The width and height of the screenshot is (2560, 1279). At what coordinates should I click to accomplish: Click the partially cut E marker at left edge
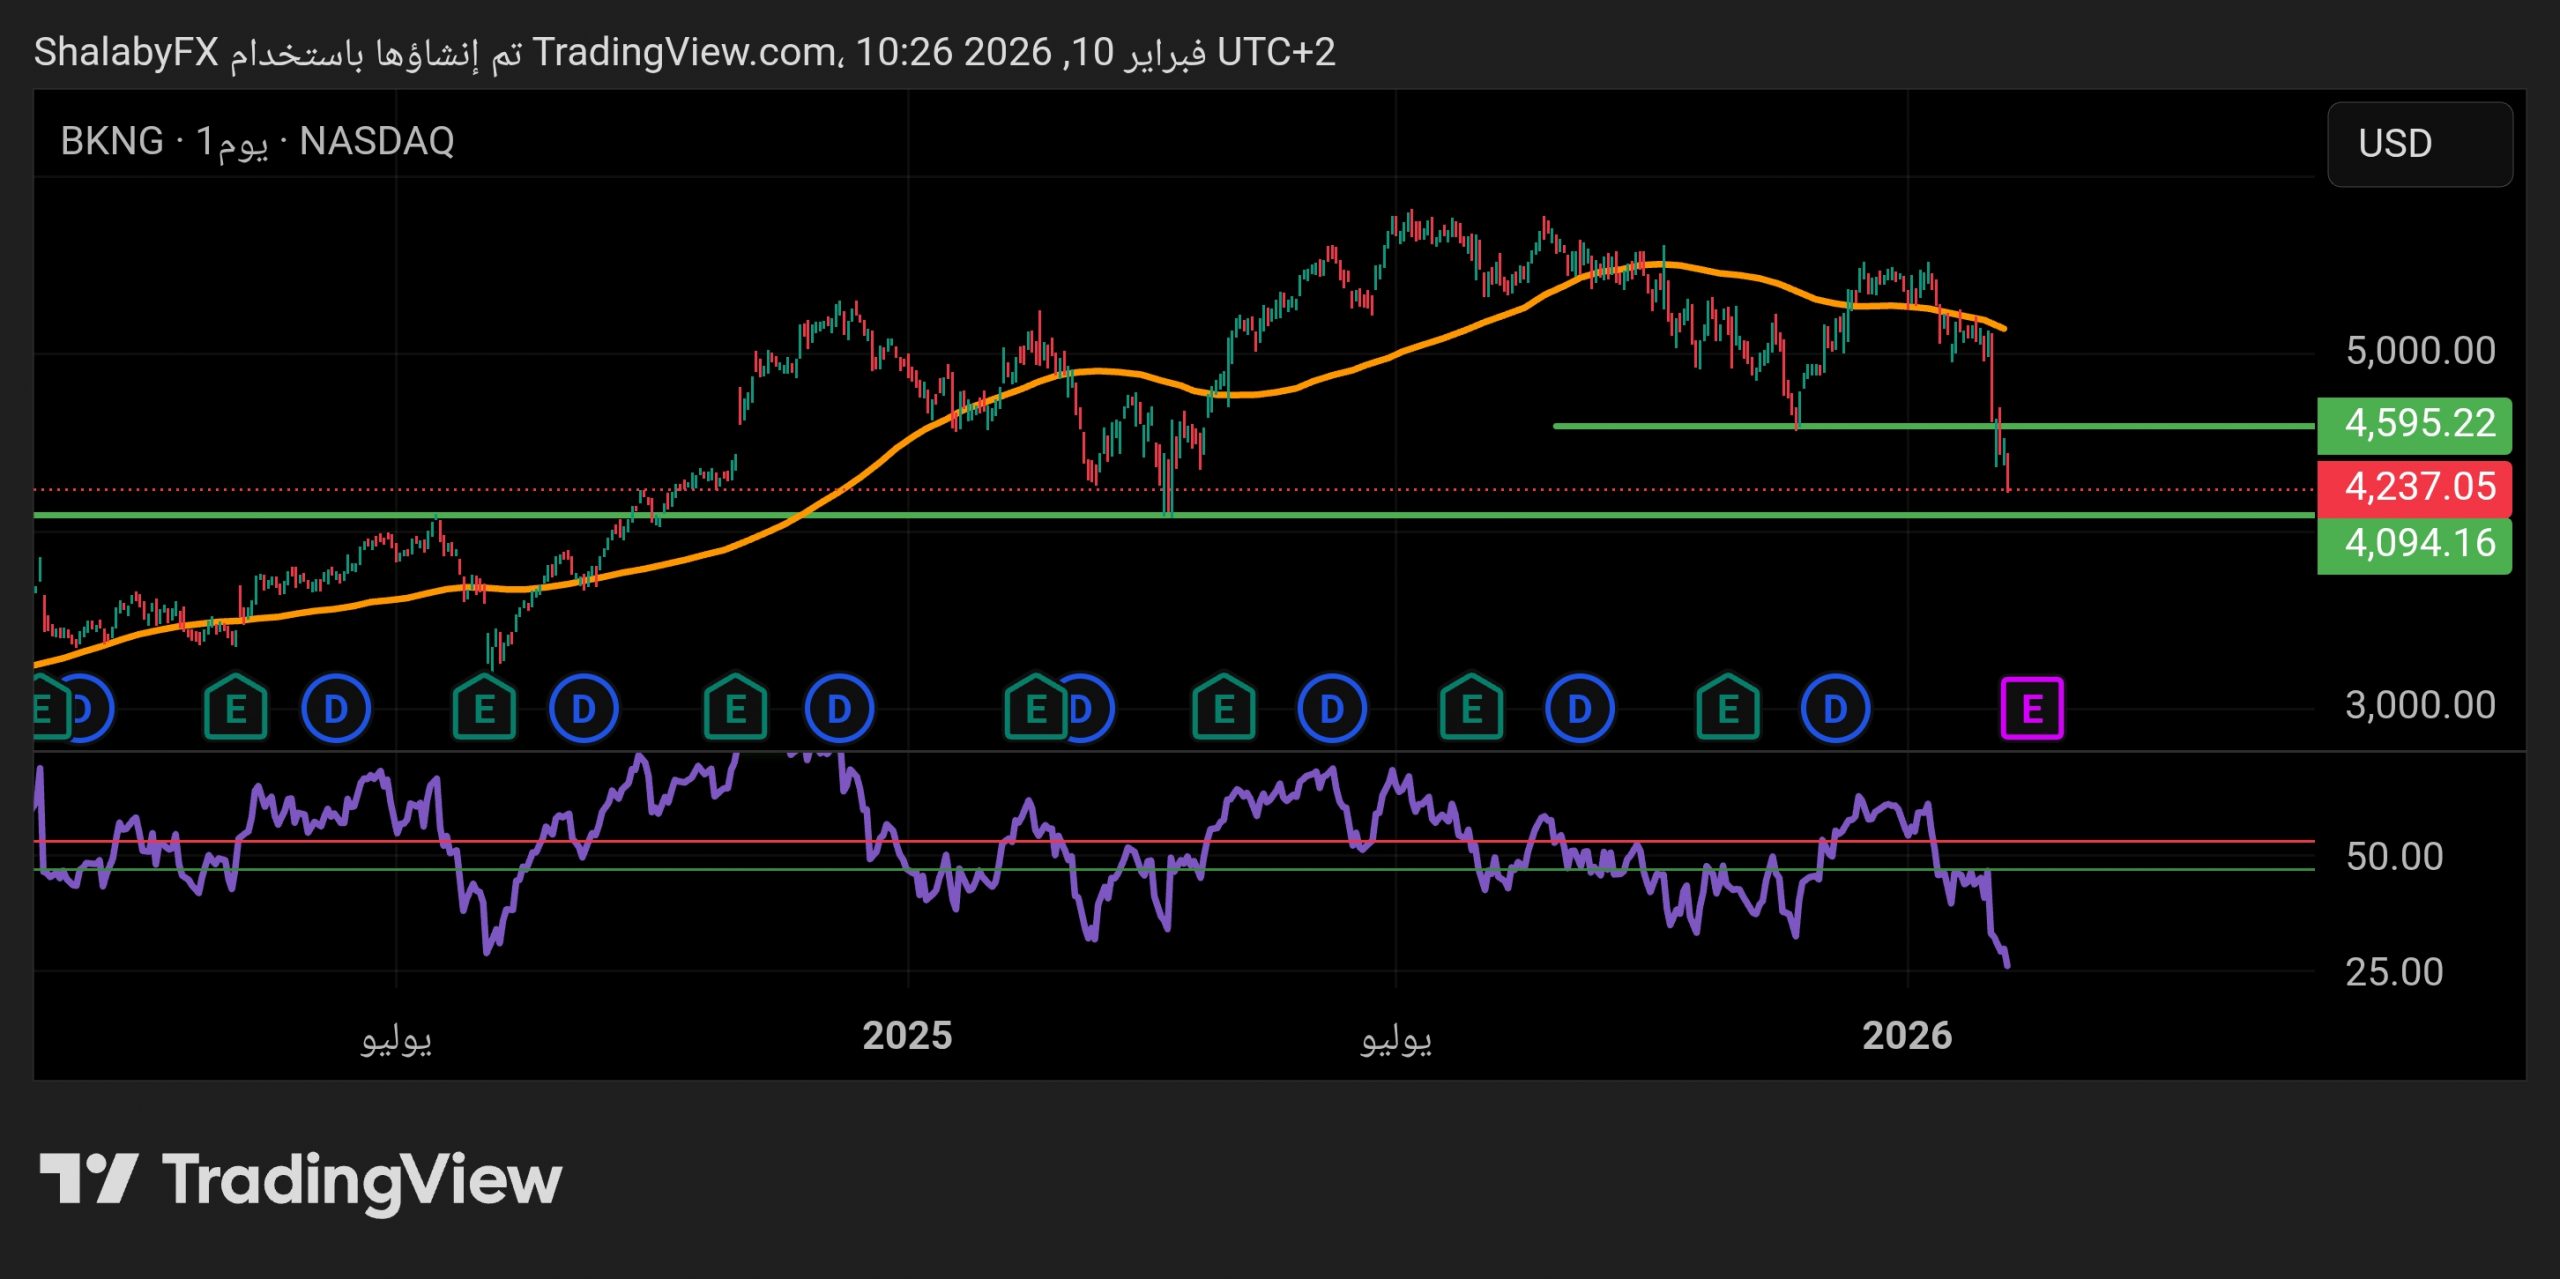(x=47, y=709)
